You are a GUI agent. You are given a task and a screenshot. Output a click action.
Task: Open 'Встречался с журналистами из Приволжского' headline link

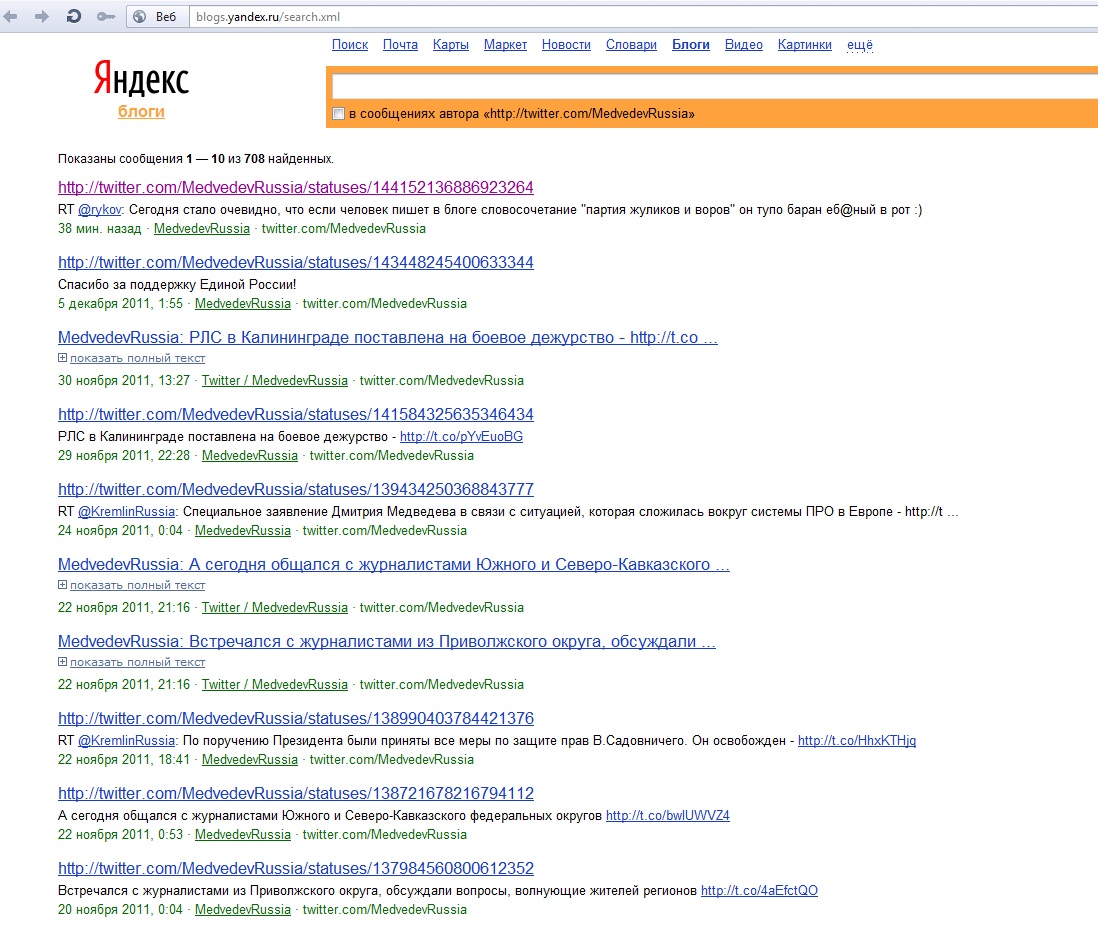pyautogui.click(x=387, y=641)
